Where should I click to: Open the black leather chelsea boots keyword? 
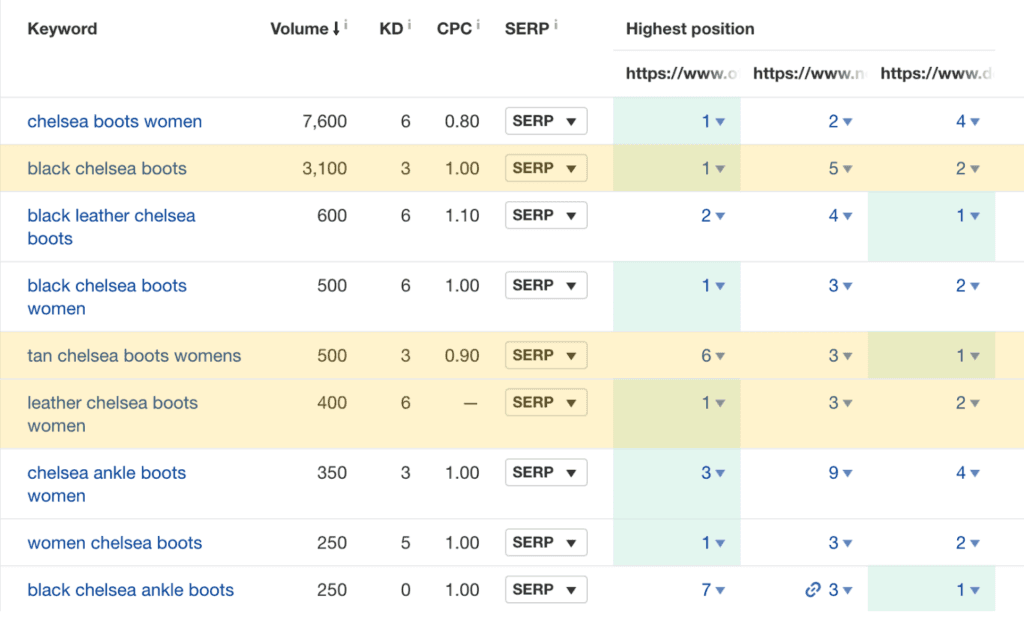tap(112, 227)
